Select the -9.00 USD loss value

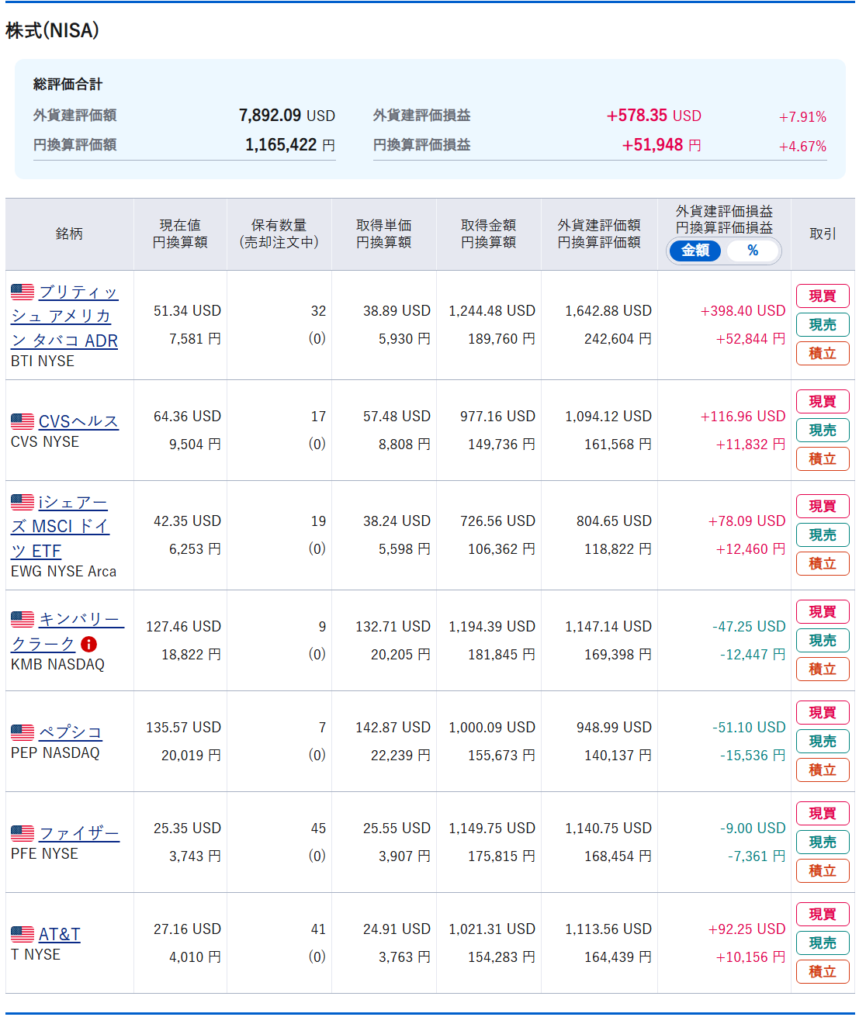pyautogui.click(x=752, y=828)
